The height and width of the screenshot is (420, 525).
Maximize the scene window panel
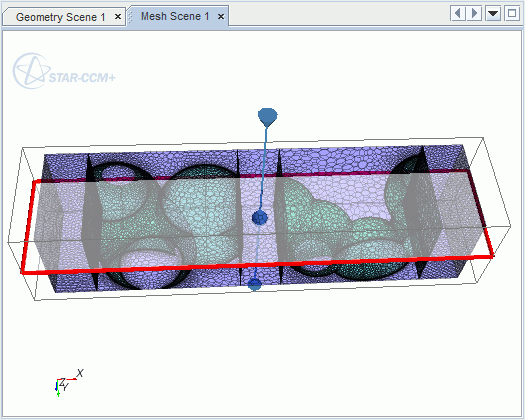(x=512, y=14)
